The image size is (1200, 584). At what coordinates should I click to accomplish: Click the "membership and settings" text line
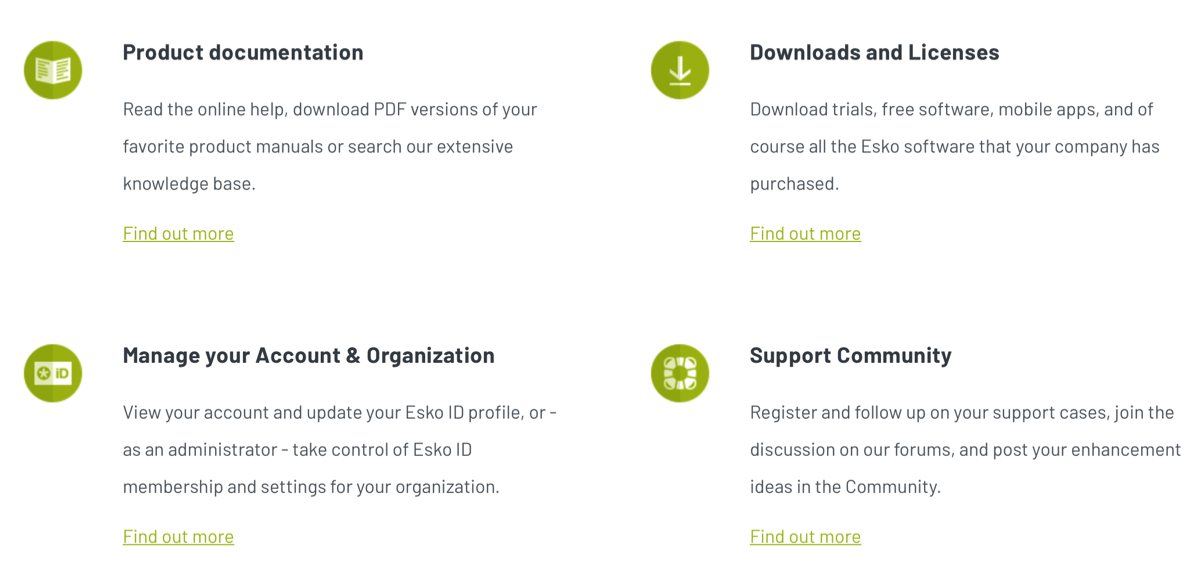310,487
